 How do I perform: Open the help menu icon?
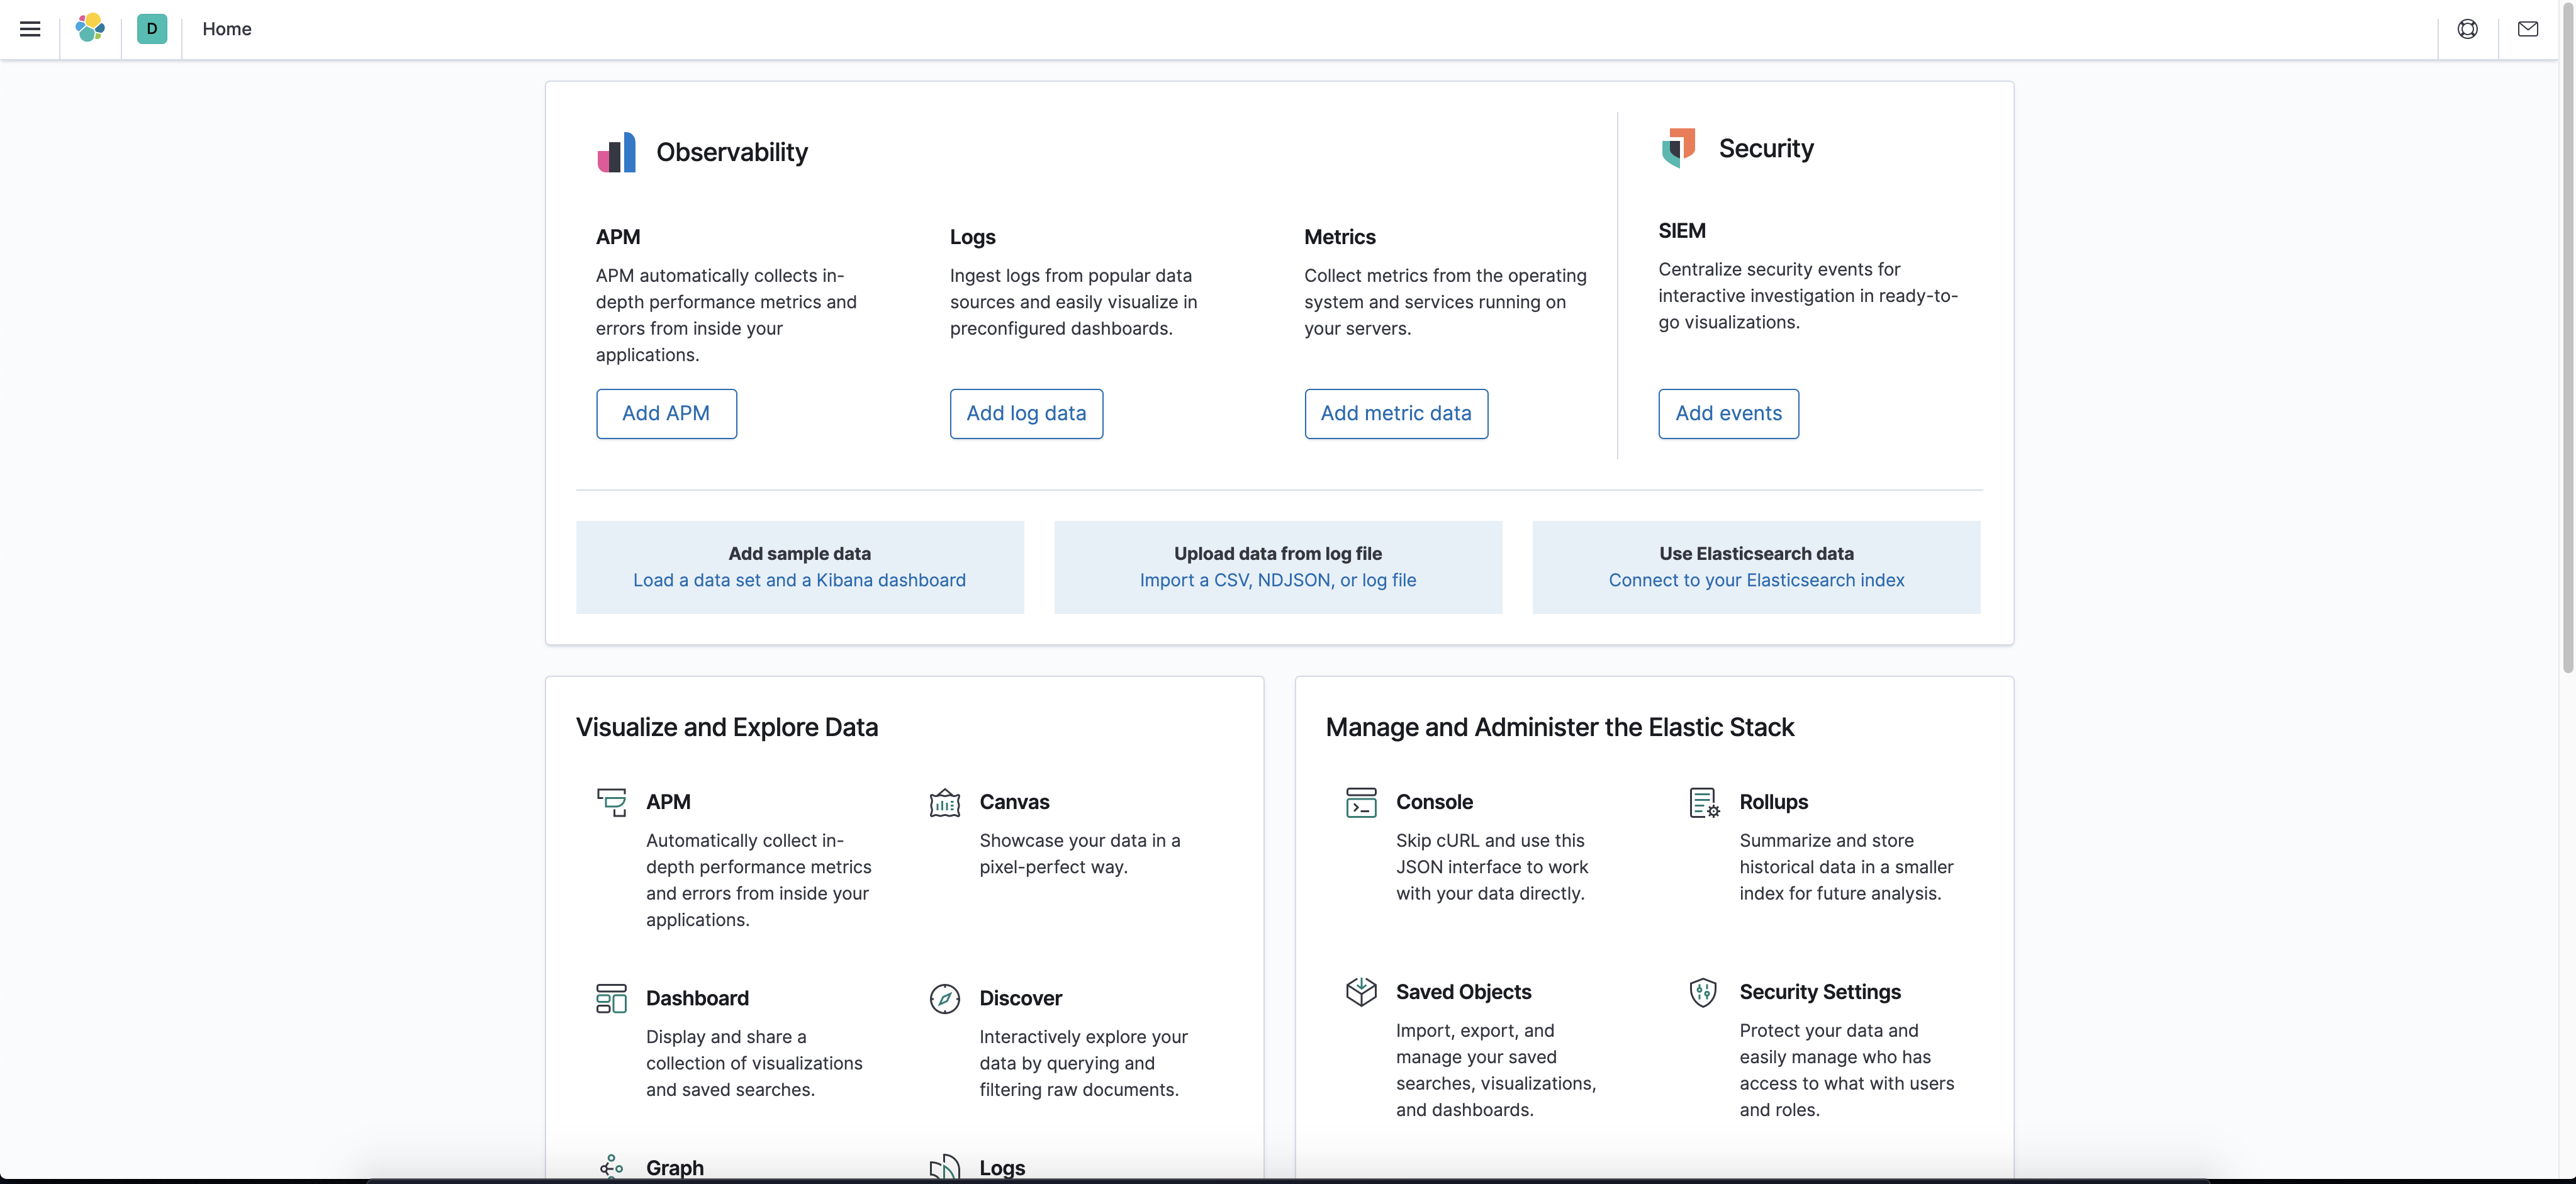pos(2467,29)
